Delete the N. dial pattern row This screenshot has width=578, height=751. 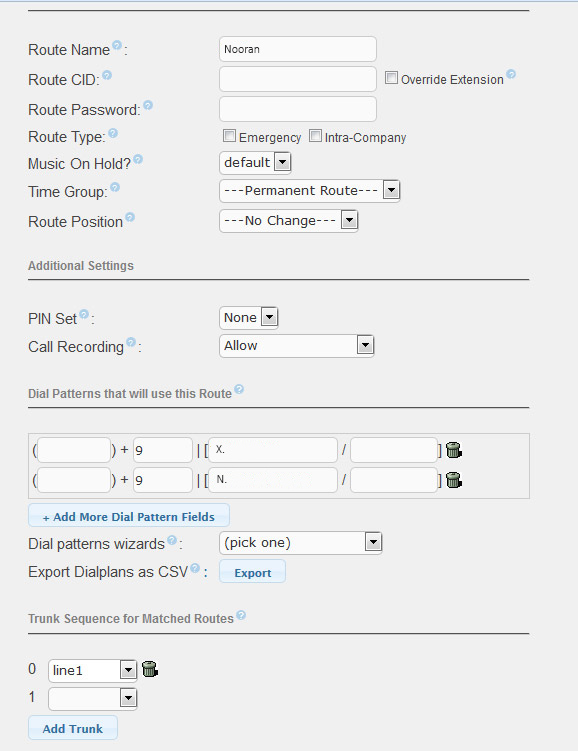pyautogui.click(x=453, y=479)
